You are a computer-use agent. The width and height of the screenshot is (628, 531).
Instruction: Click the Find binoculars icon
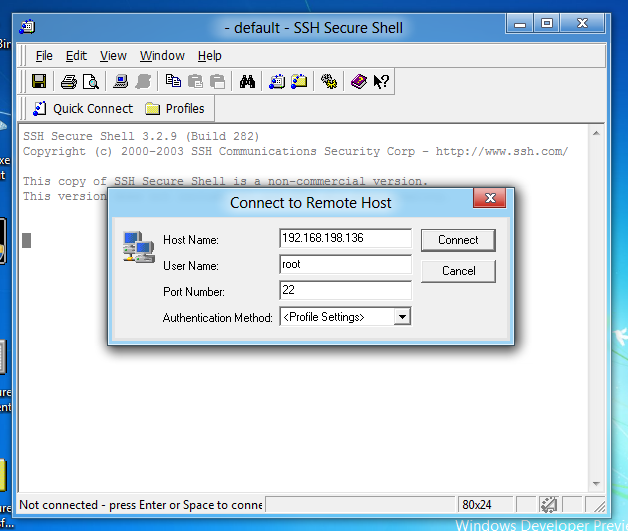[x=247, y=81]
